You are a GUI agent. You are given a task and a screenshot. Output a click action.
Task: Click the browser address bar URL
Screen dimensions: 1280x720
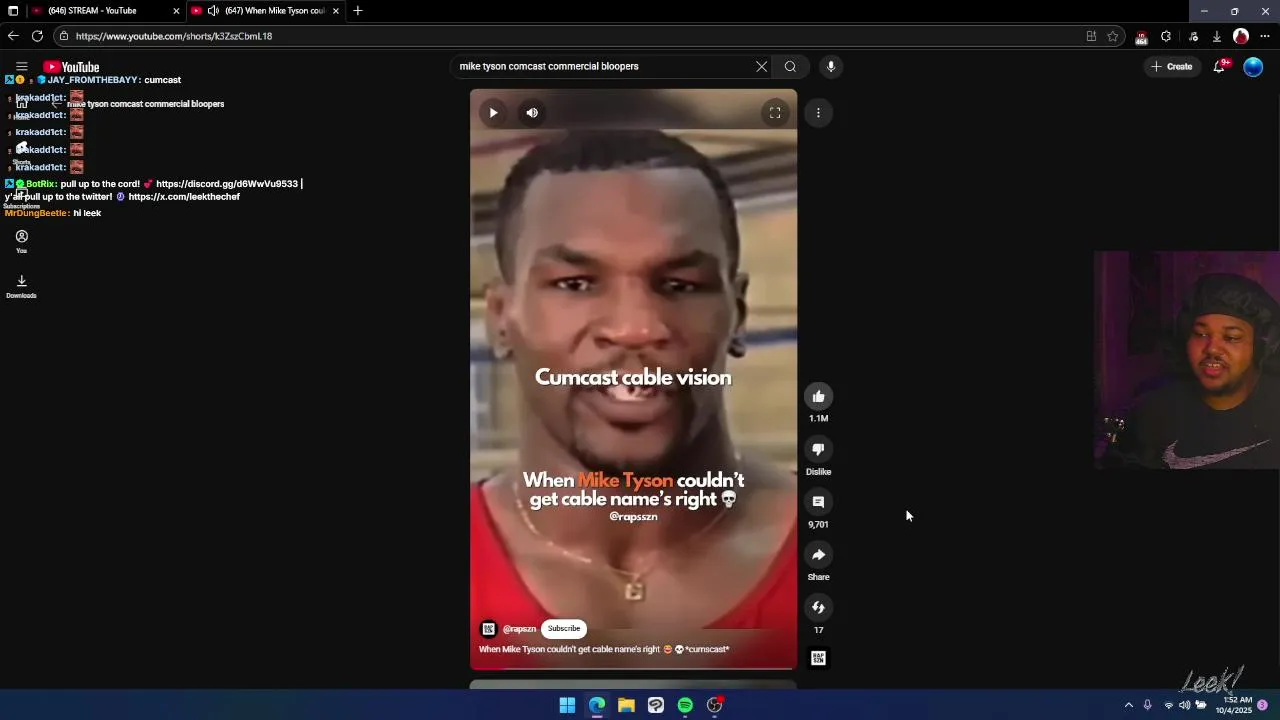pos(174,36)
